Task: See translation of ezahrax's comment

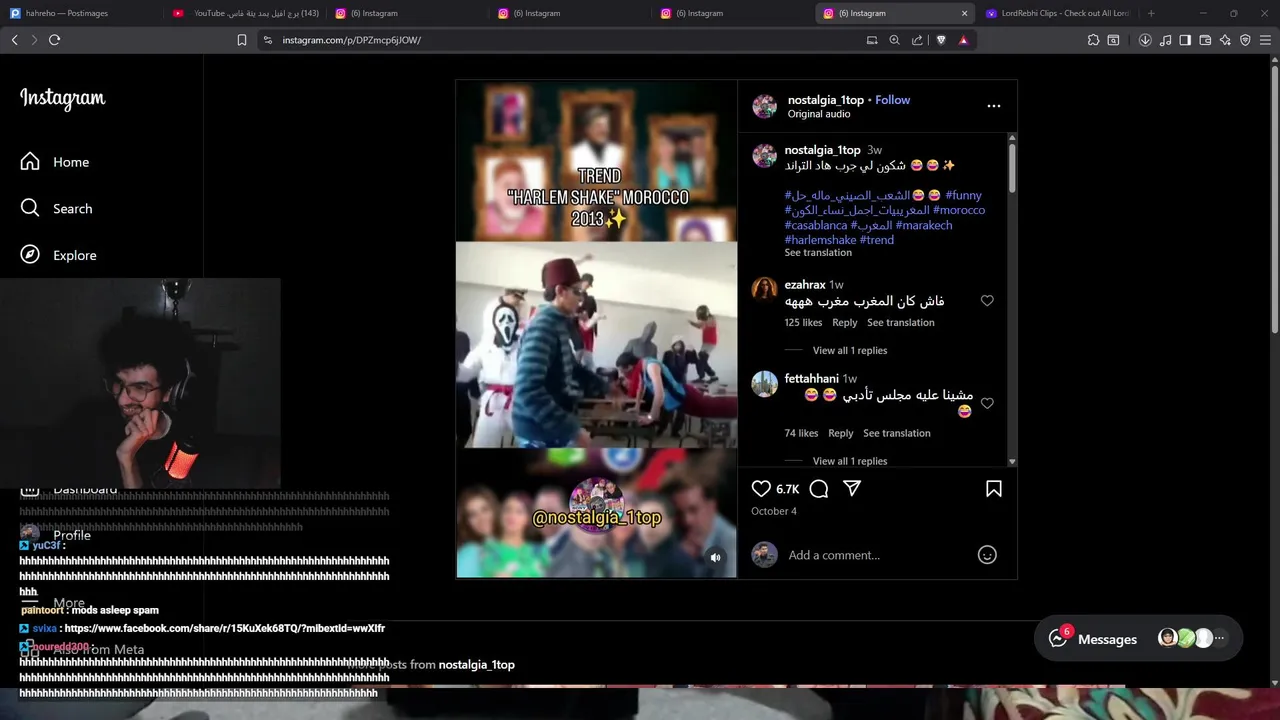Action: [x=901, y=323]
